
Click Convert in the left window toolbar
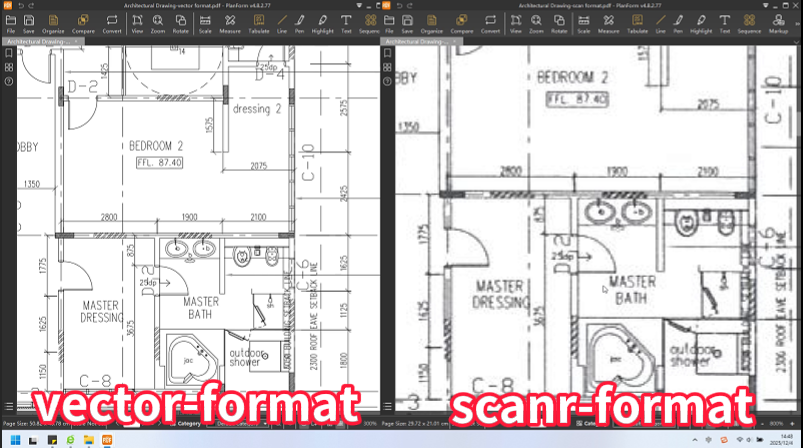[112, 24]
